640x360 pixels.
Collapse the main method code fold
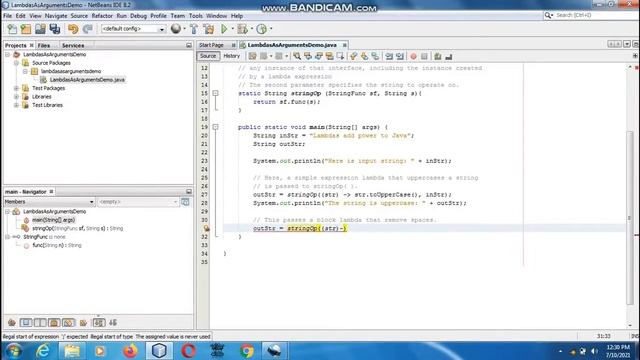pos(216,127)
